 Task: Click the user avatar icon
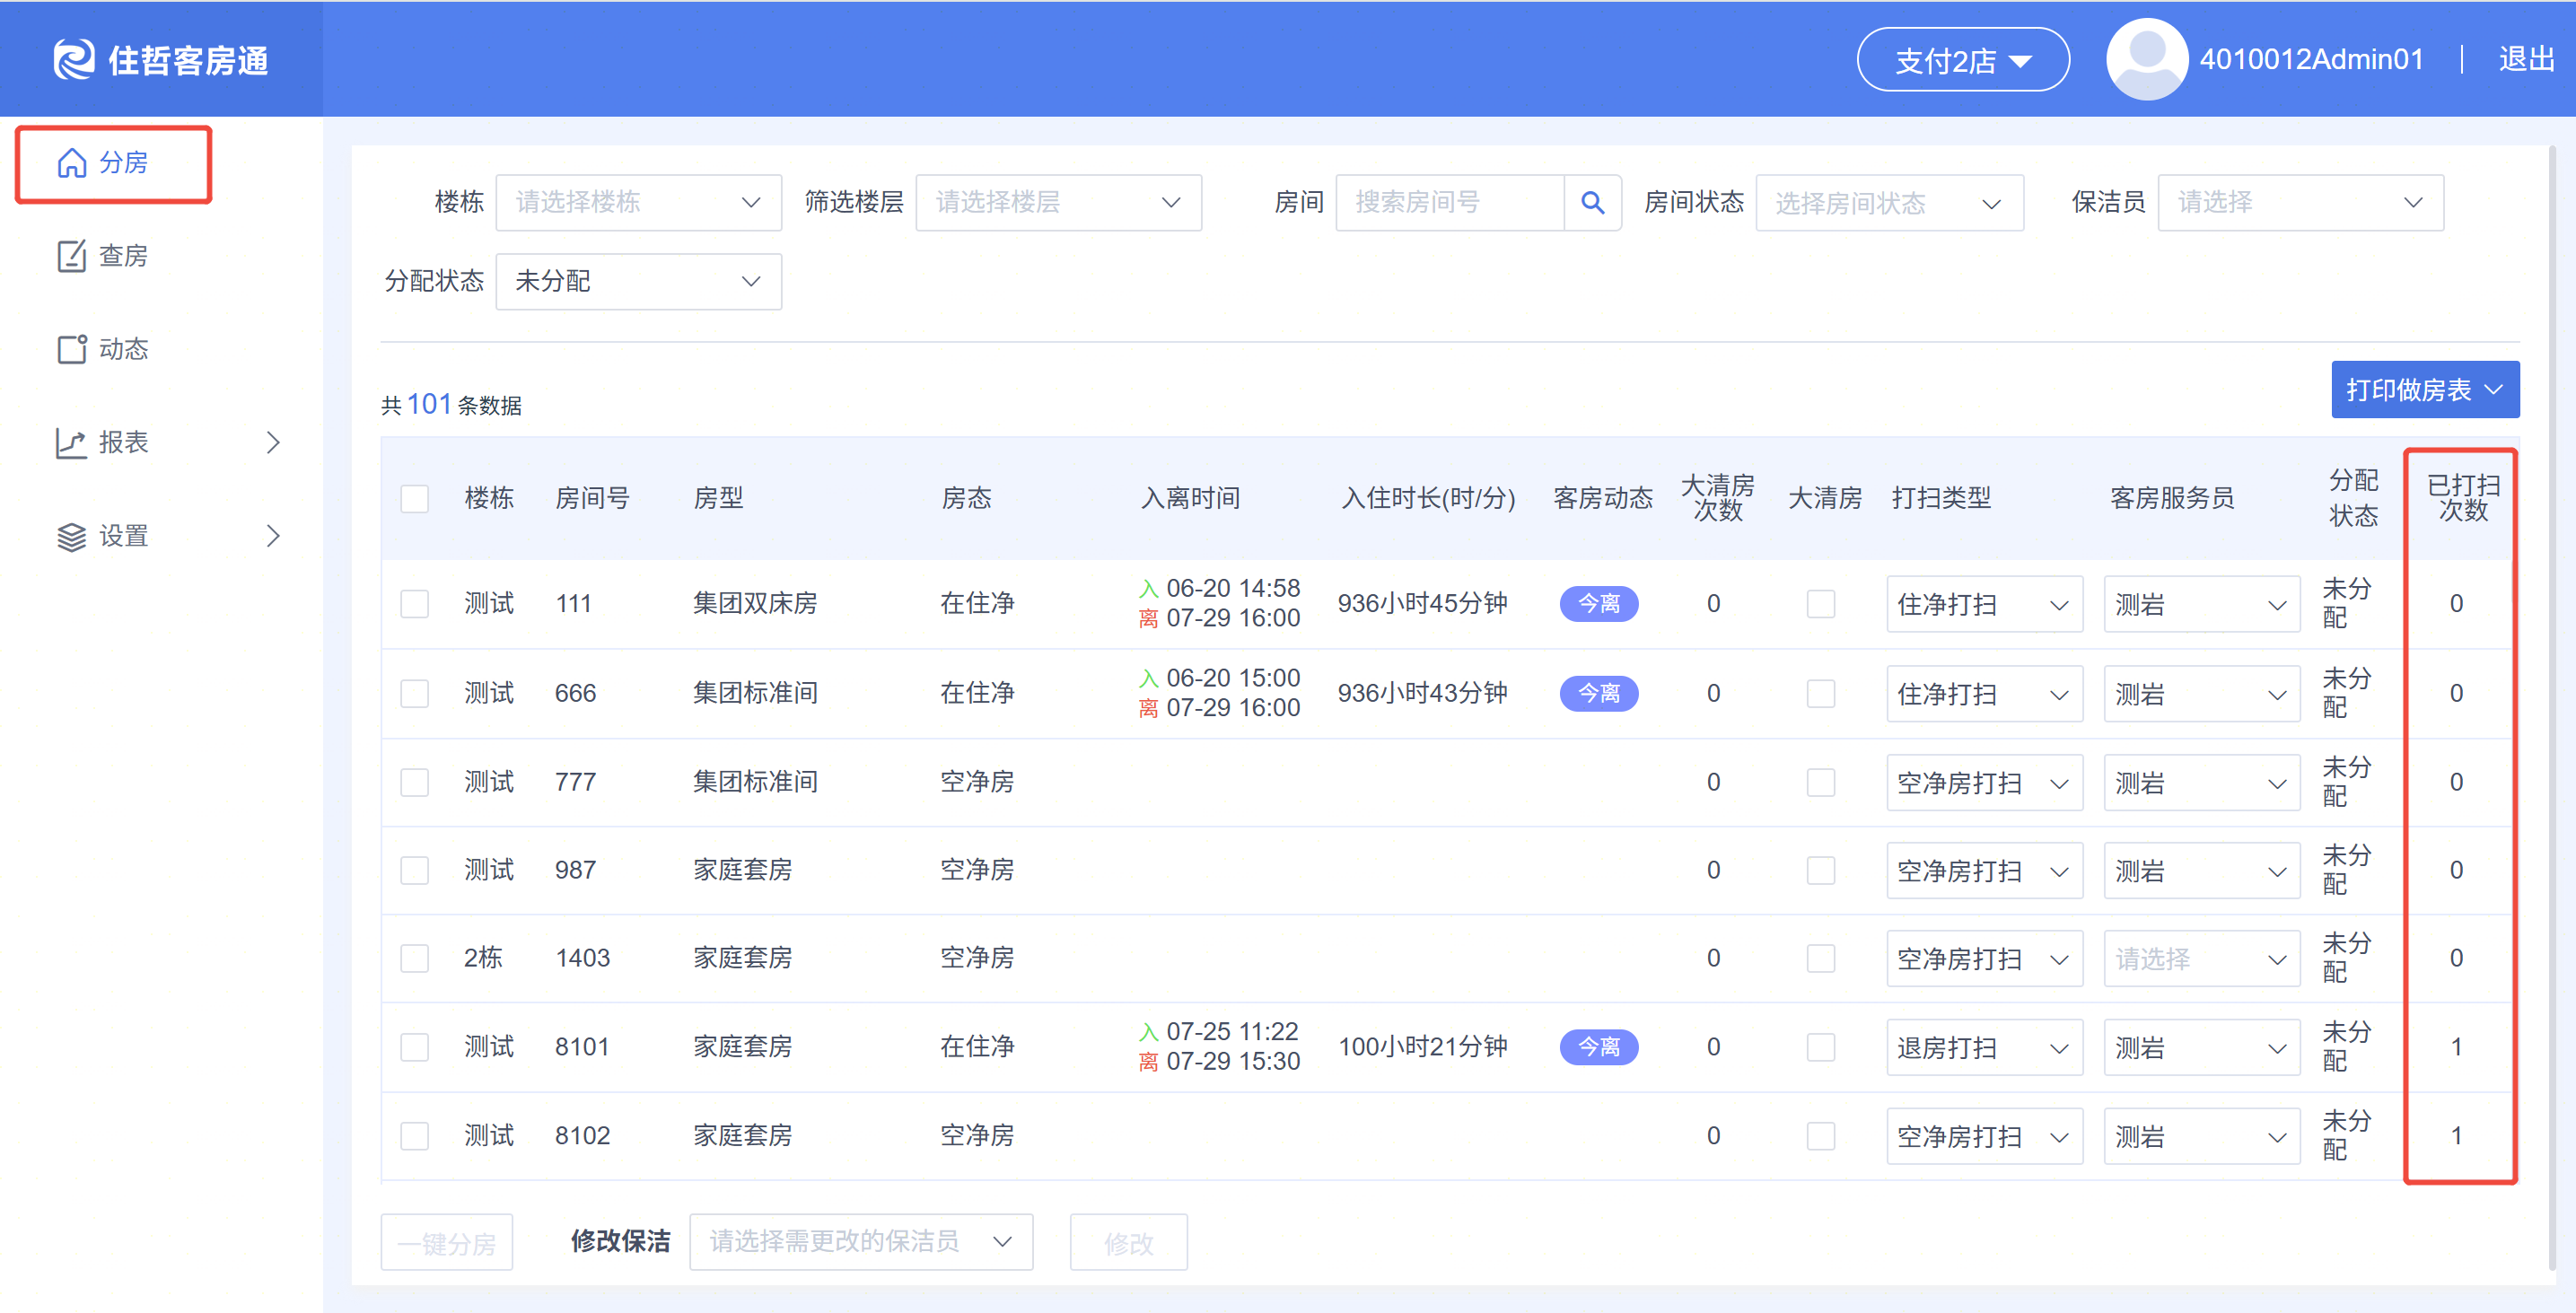click(2147, 60)
